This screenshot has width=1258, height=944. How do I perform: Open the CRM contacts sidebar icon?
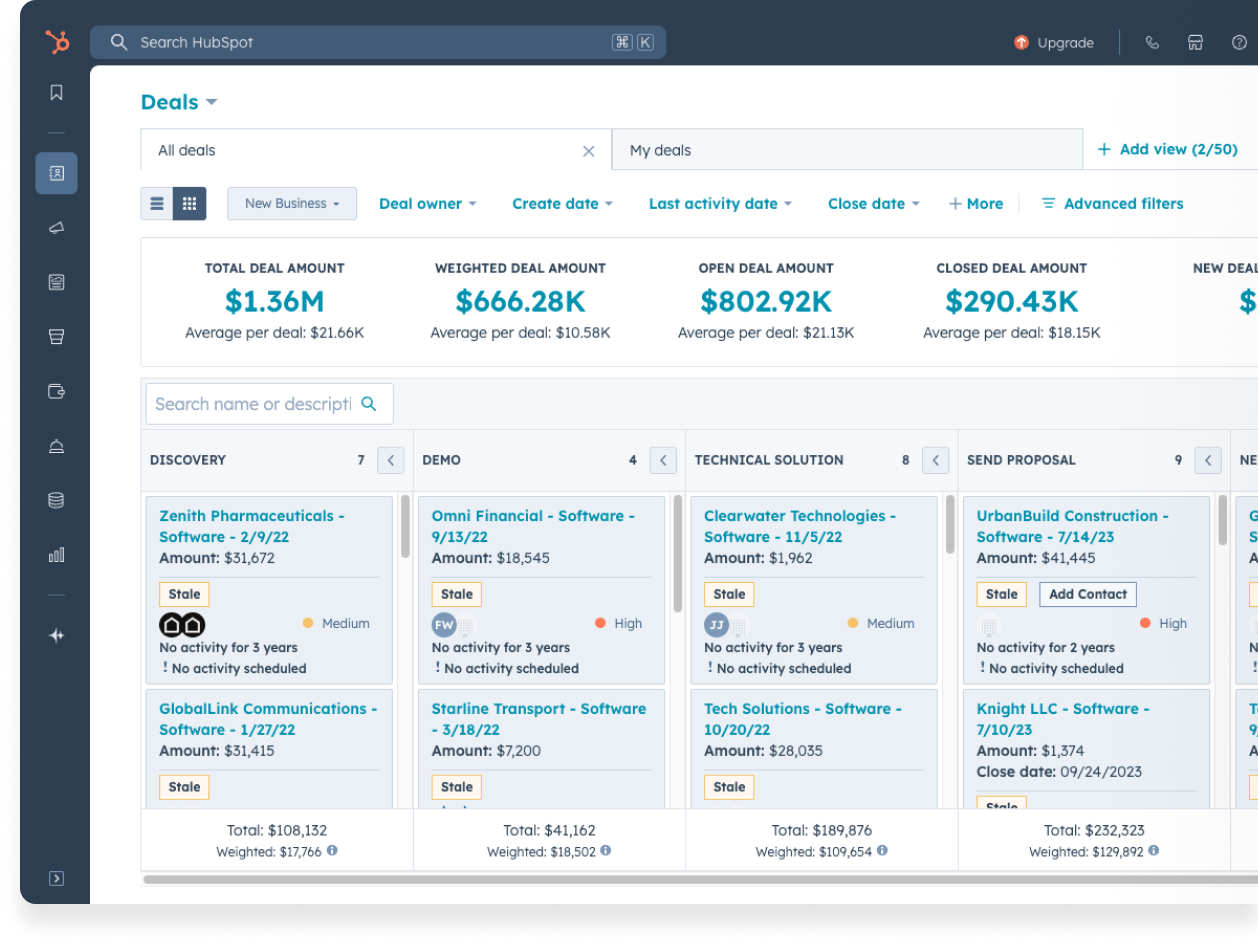56,173
